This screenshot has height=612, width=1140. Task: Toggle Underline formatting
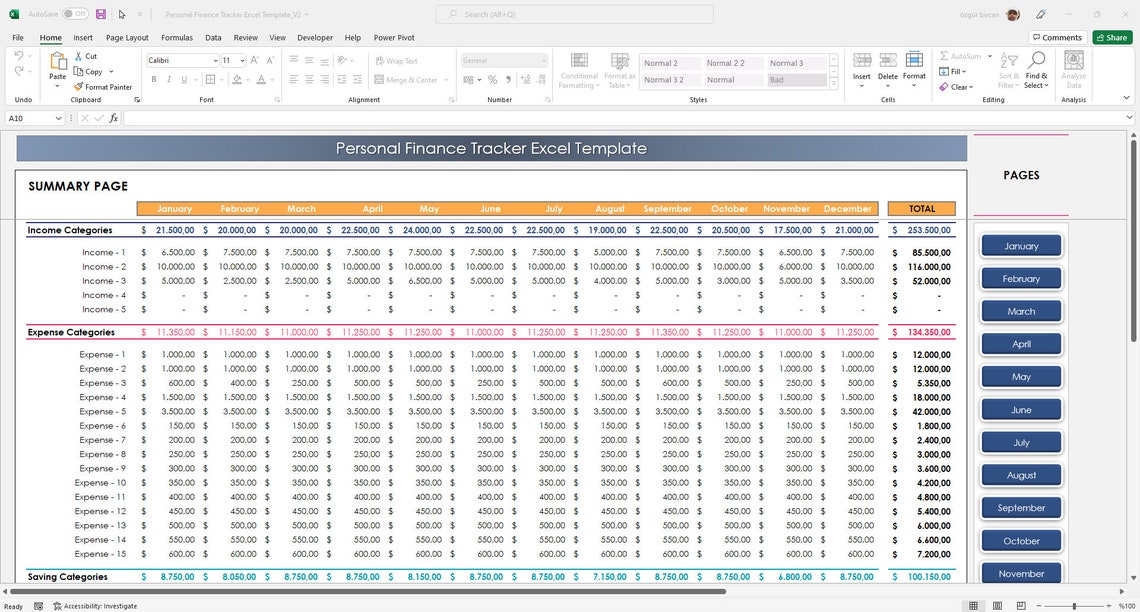tap(183, 79)
